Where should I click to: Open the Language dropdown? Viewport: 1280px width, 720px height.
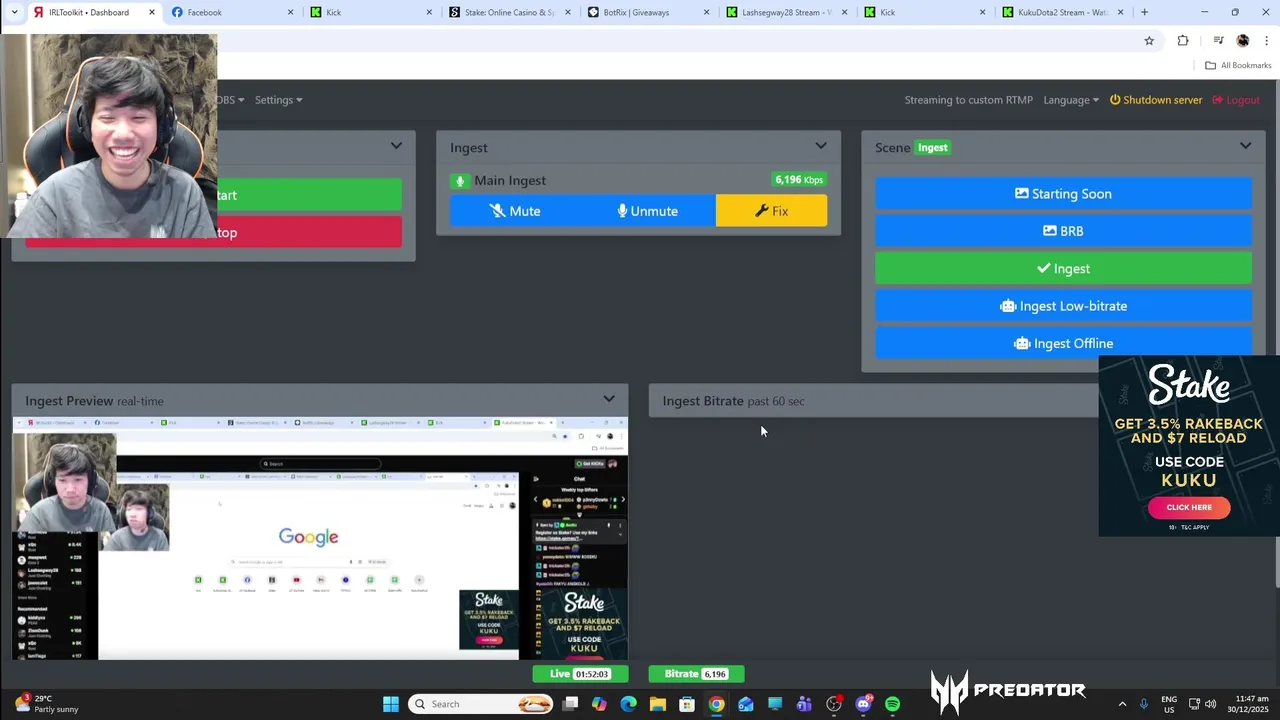[x=1071, y=100]
